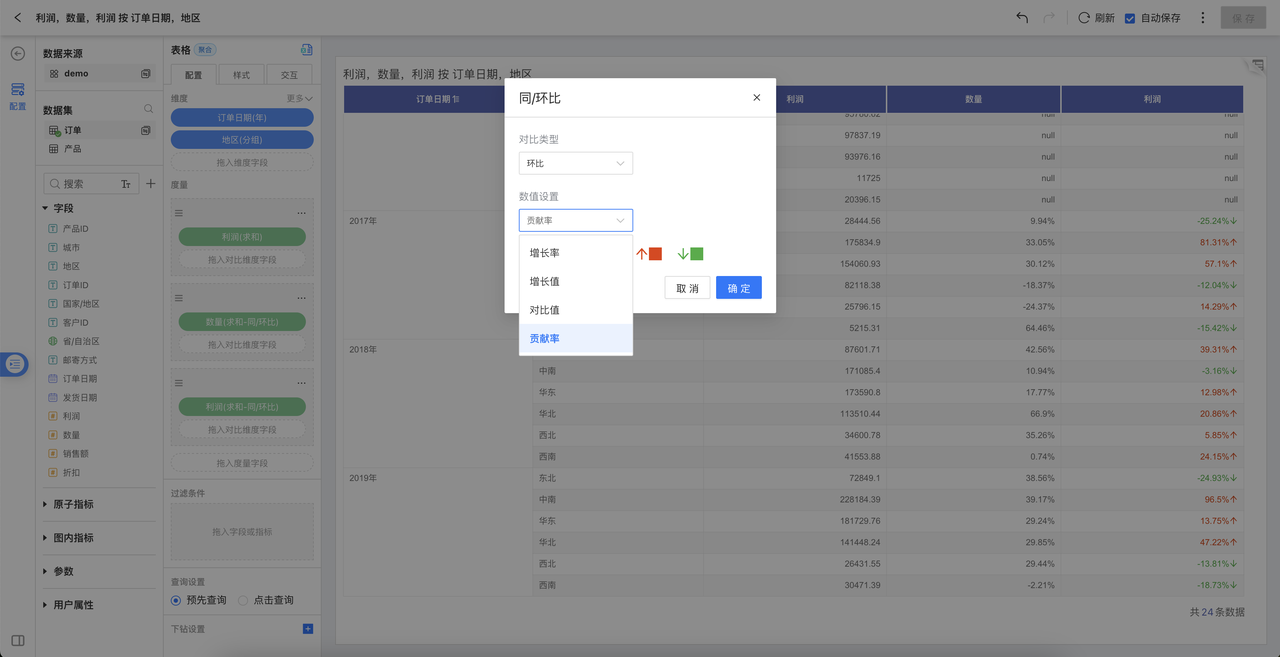Select the 预先查询 radio button

[x=176, y=600]
